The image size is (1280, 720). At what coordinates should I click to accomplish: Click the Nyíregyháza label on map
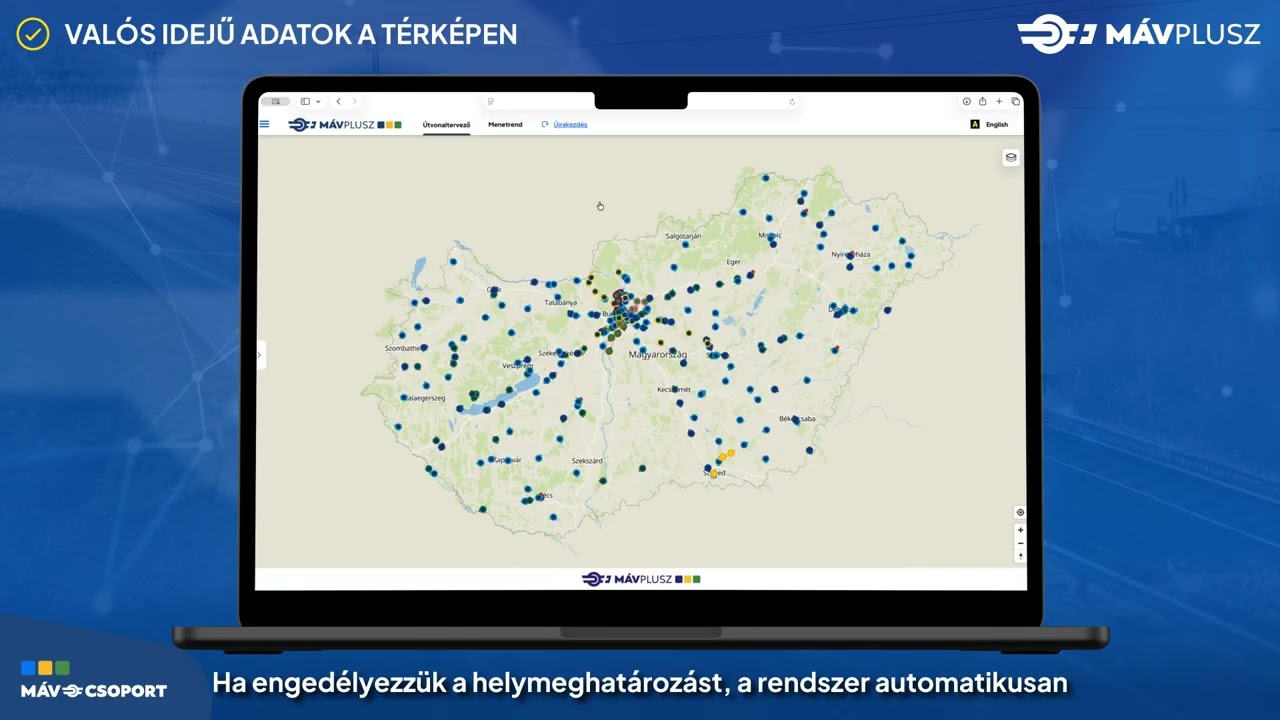[851, 254]
